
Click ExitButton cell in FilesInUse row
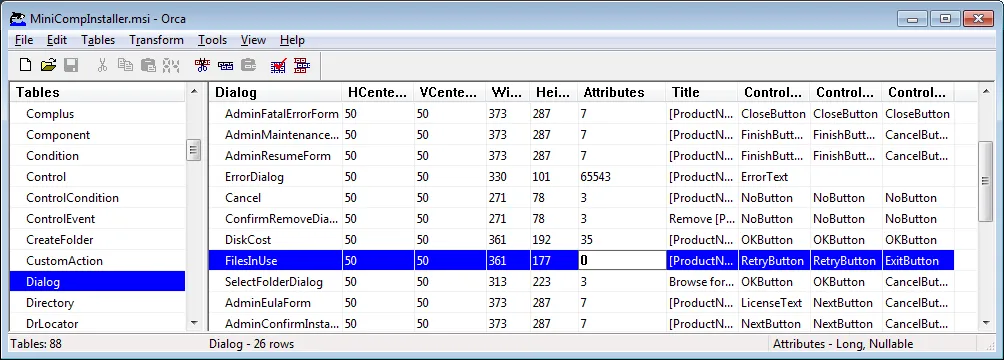coord(918,261)
